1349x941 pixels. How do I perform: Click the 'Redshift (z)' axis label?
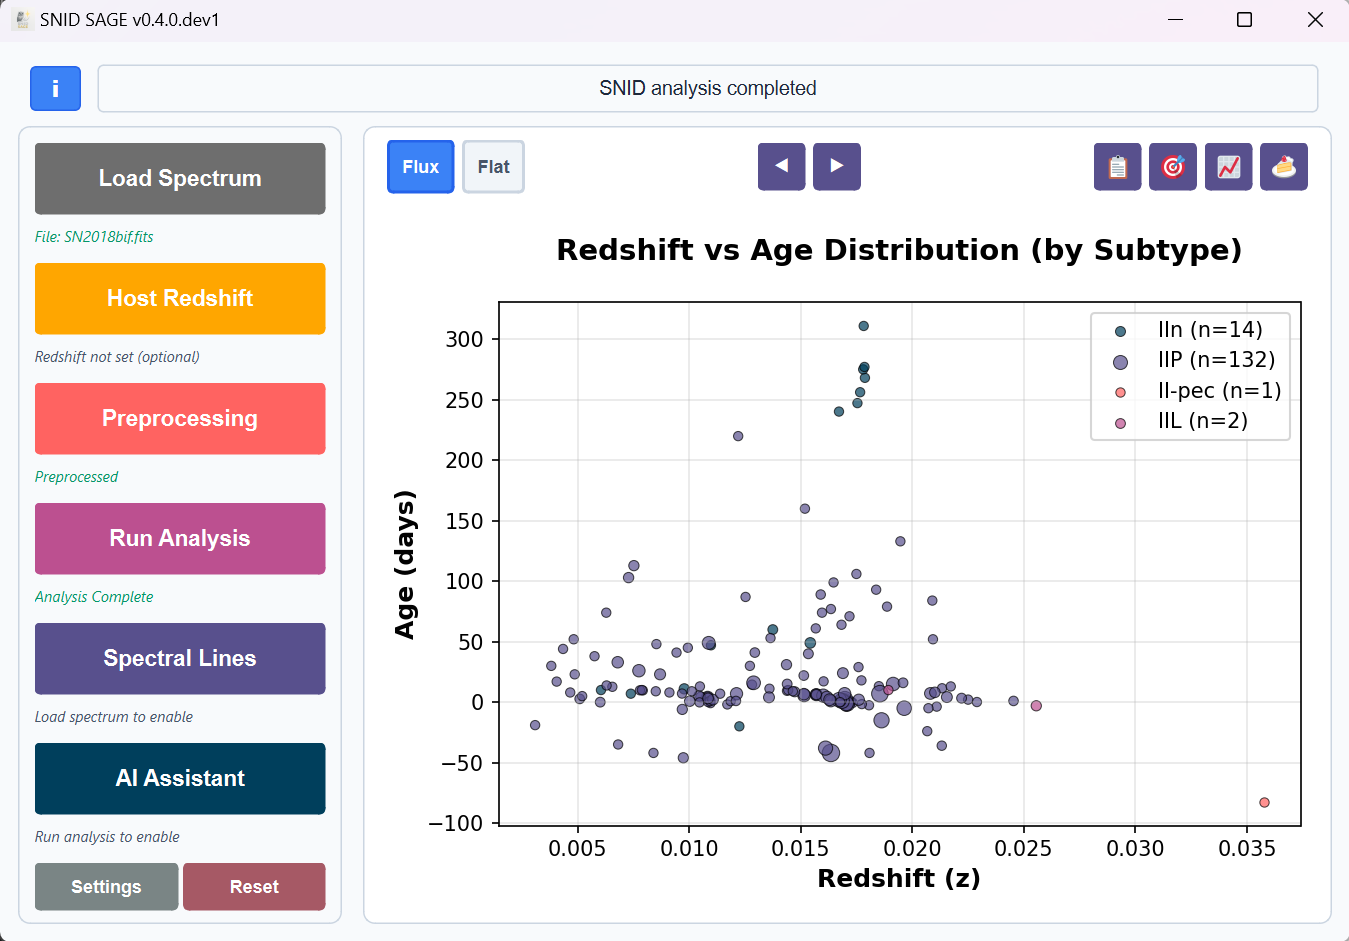tap(899, 878)
